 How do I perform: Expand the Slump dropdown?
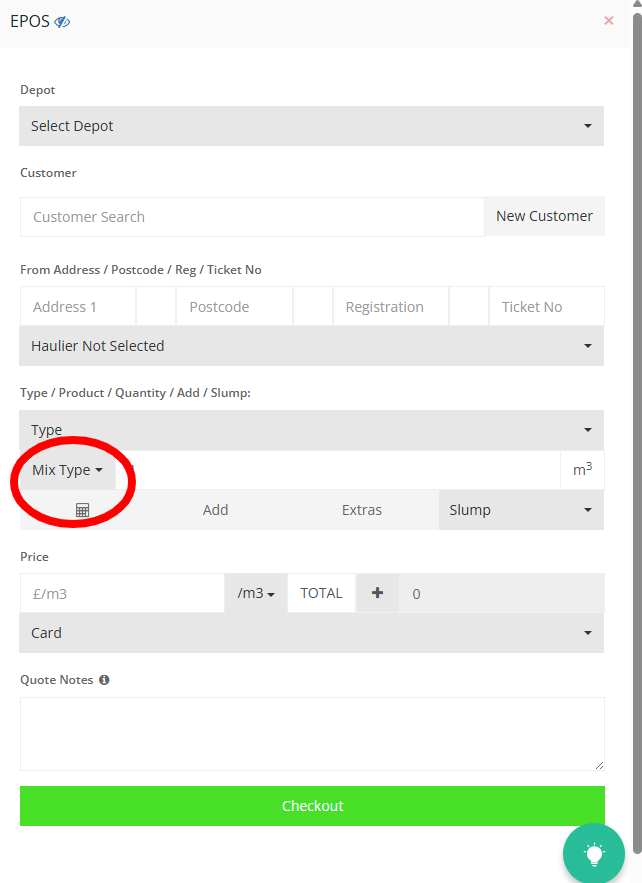(x=520, y=510)
